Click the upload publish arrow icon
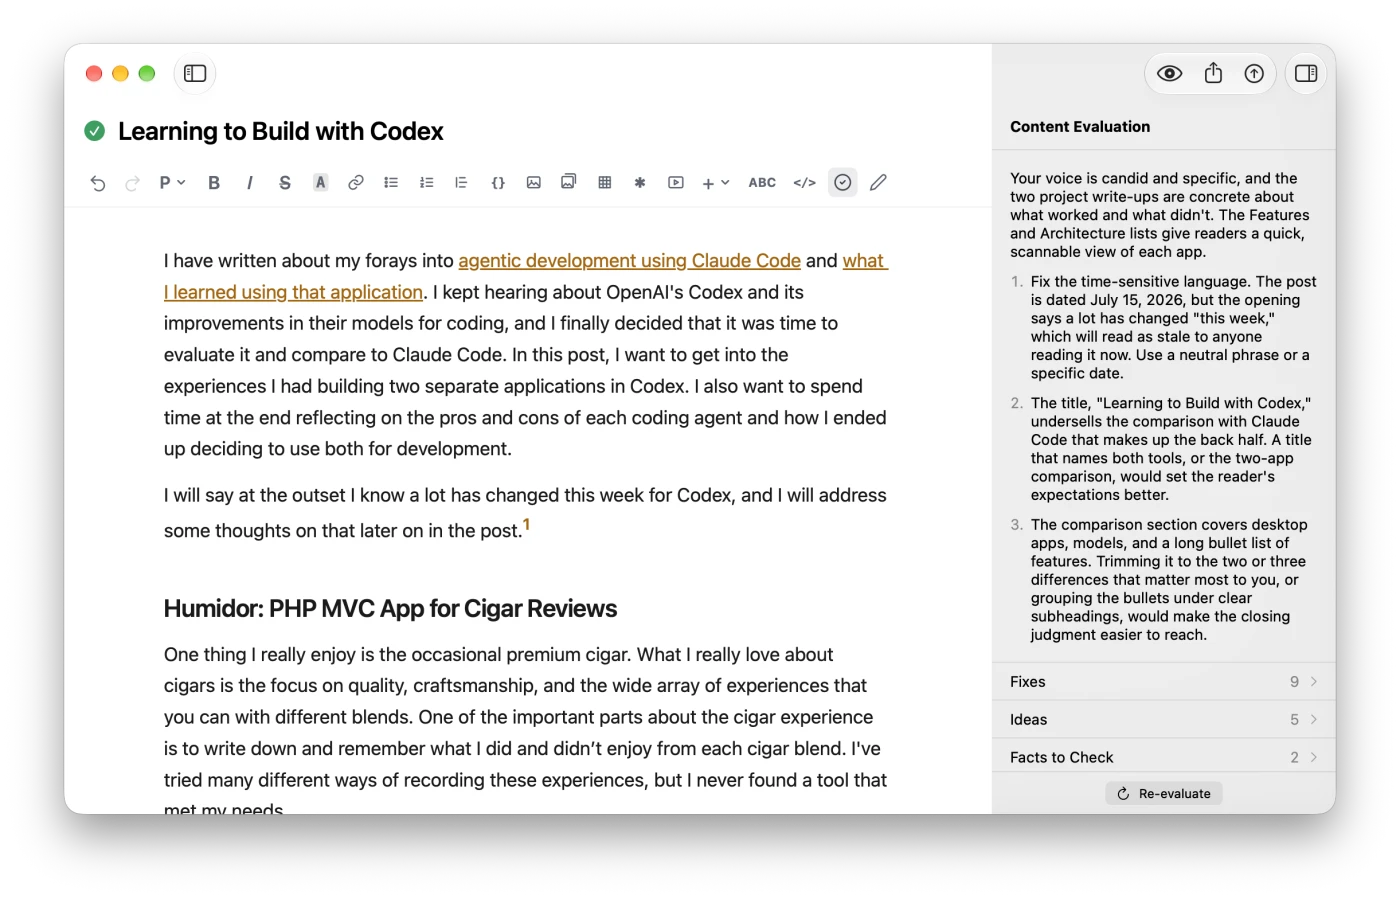The width and height of the screenshot is (1400, 899). pyautogui.click(x=1254, y=73)
